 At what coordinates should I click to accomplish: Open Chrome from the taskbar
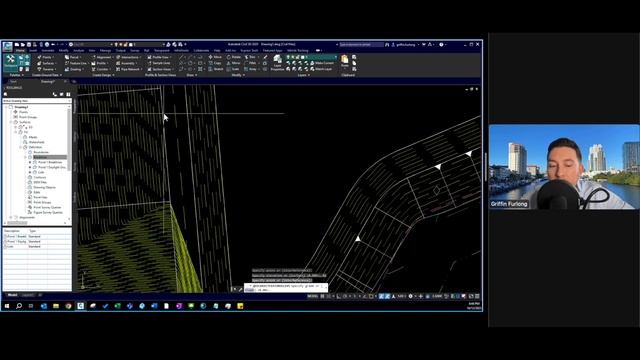click(68, 306)
